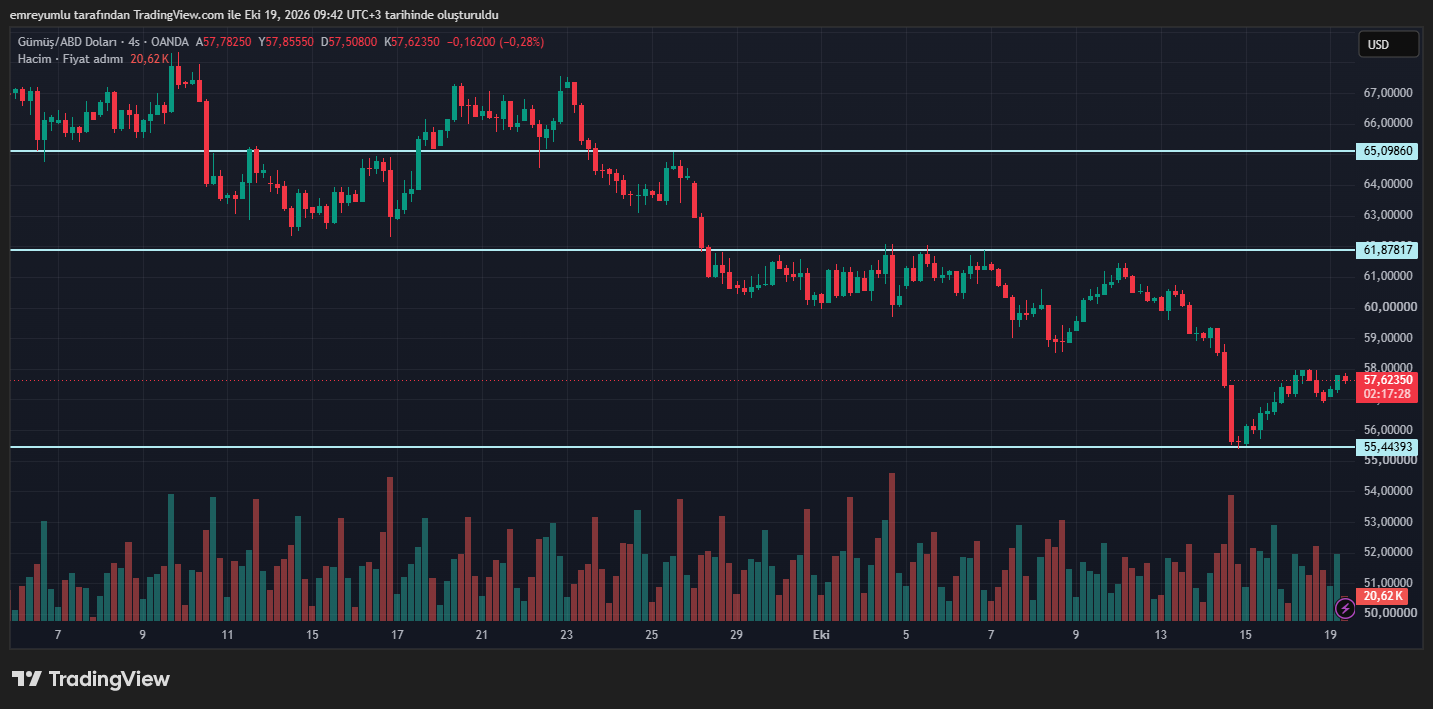This screenshot has height=709, width=1433.
Task: Click the purple lightning bolt icon
Action: coord(1345,608)
